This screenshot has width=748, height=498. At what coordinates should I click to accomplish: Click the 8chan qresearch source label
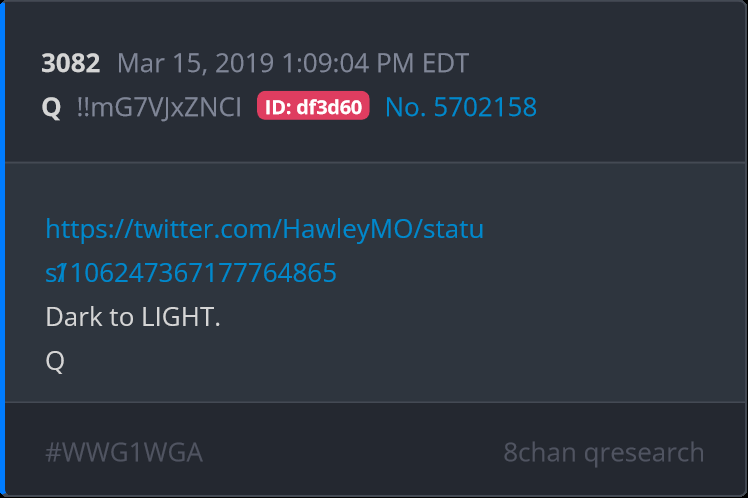[604, 453]
